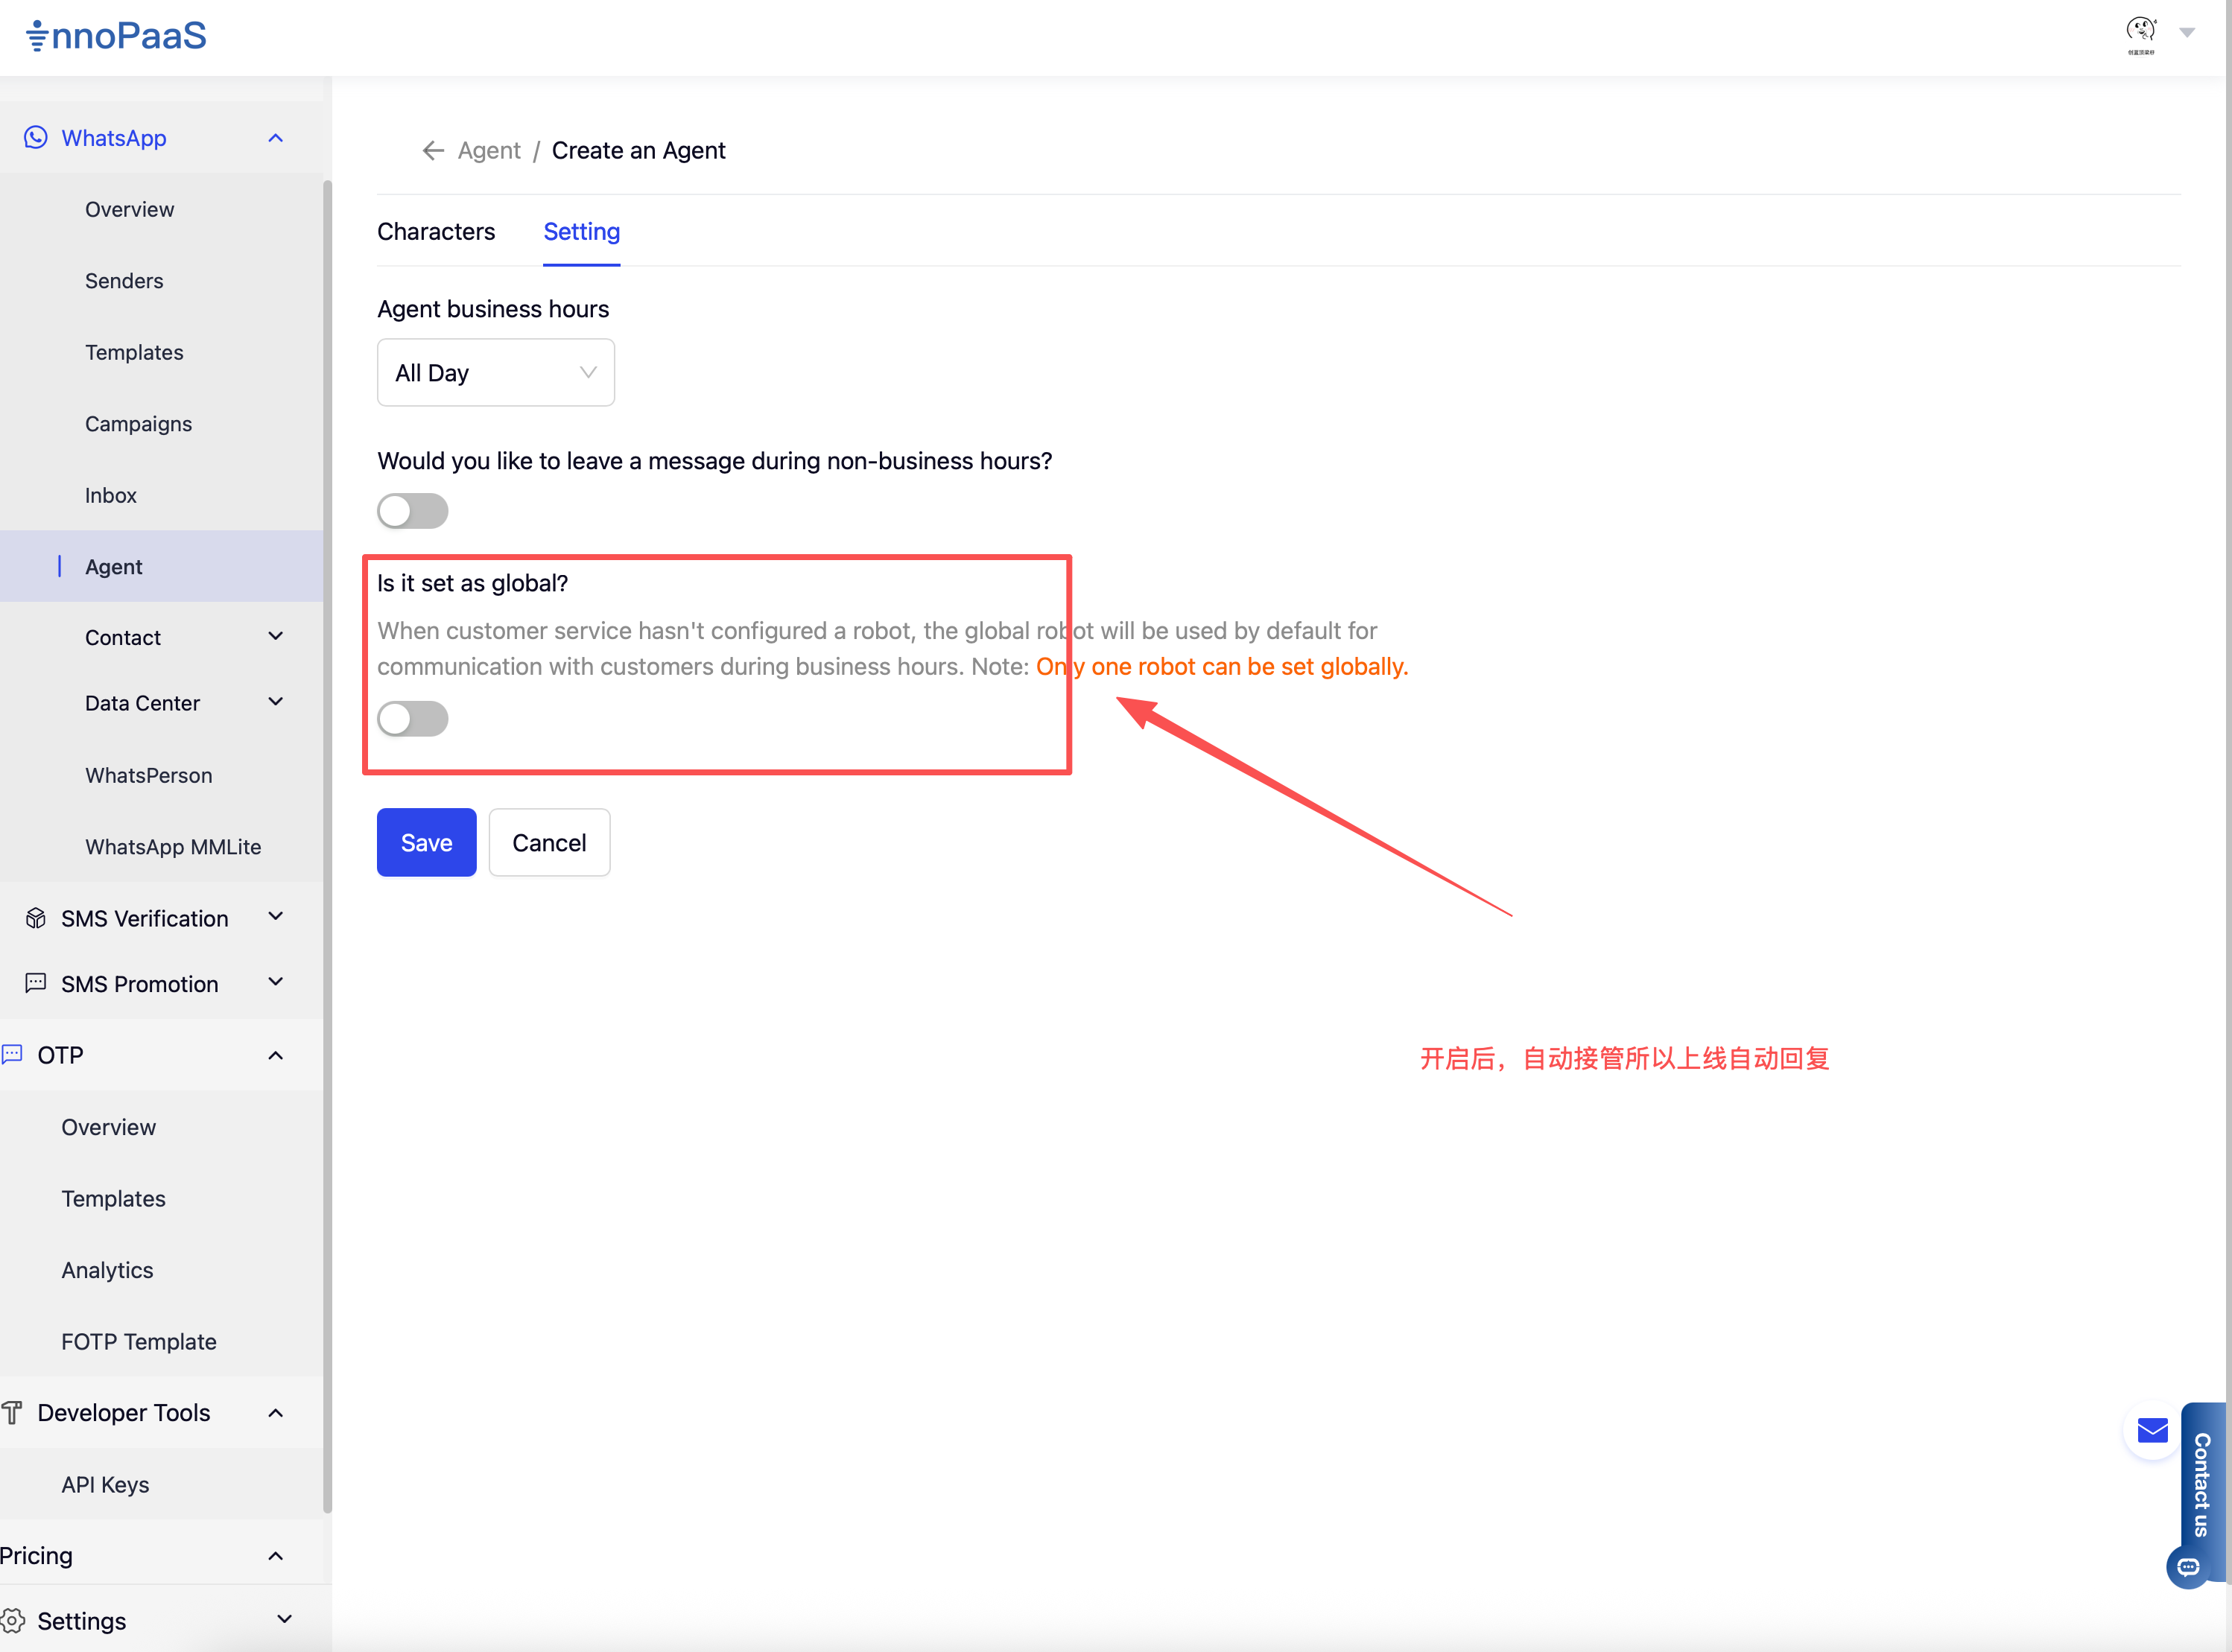The height and width of the screenshot is (1652, 2232).
Task: Click the SMS Verification cube icon
Action: (x=36, y=918)
